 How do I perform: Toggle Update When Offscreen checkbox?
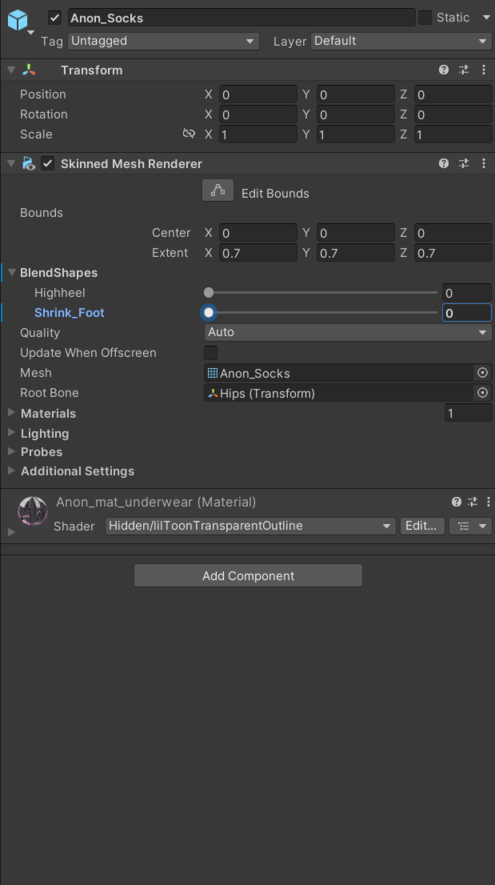coord(211,353)
